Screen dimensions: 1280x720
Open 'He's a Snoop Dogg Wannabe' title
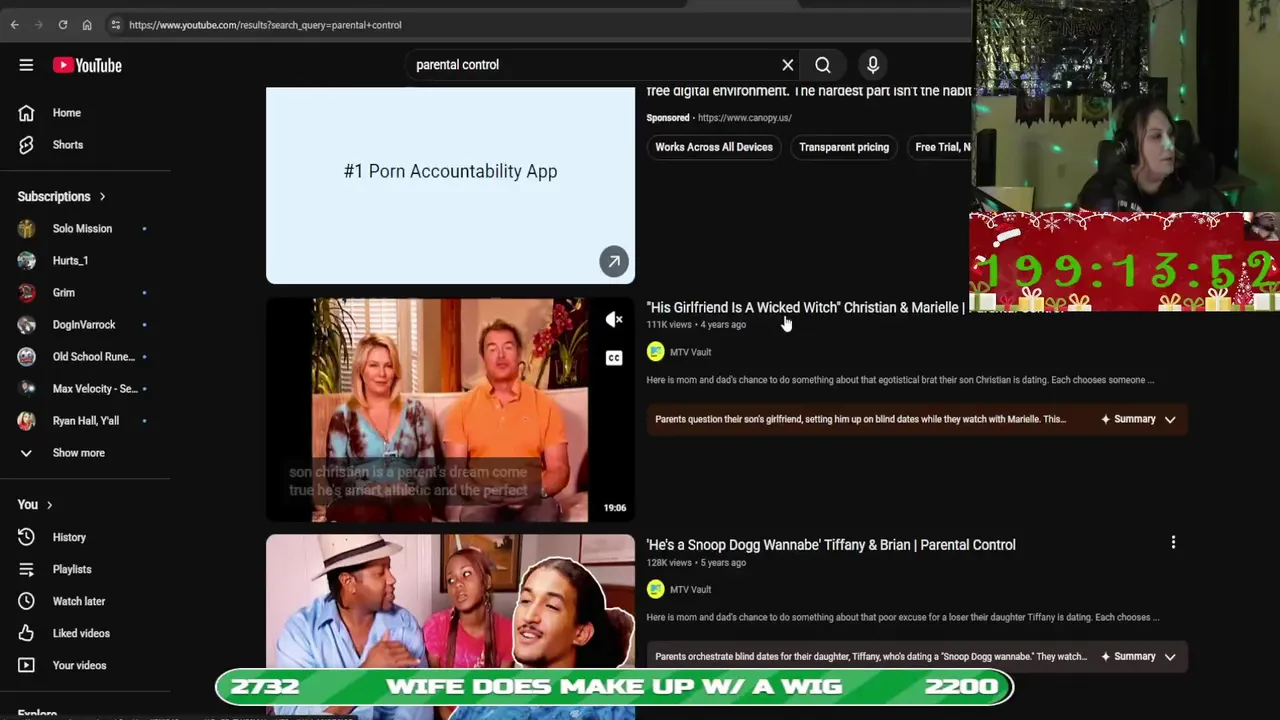coord(831,545)
